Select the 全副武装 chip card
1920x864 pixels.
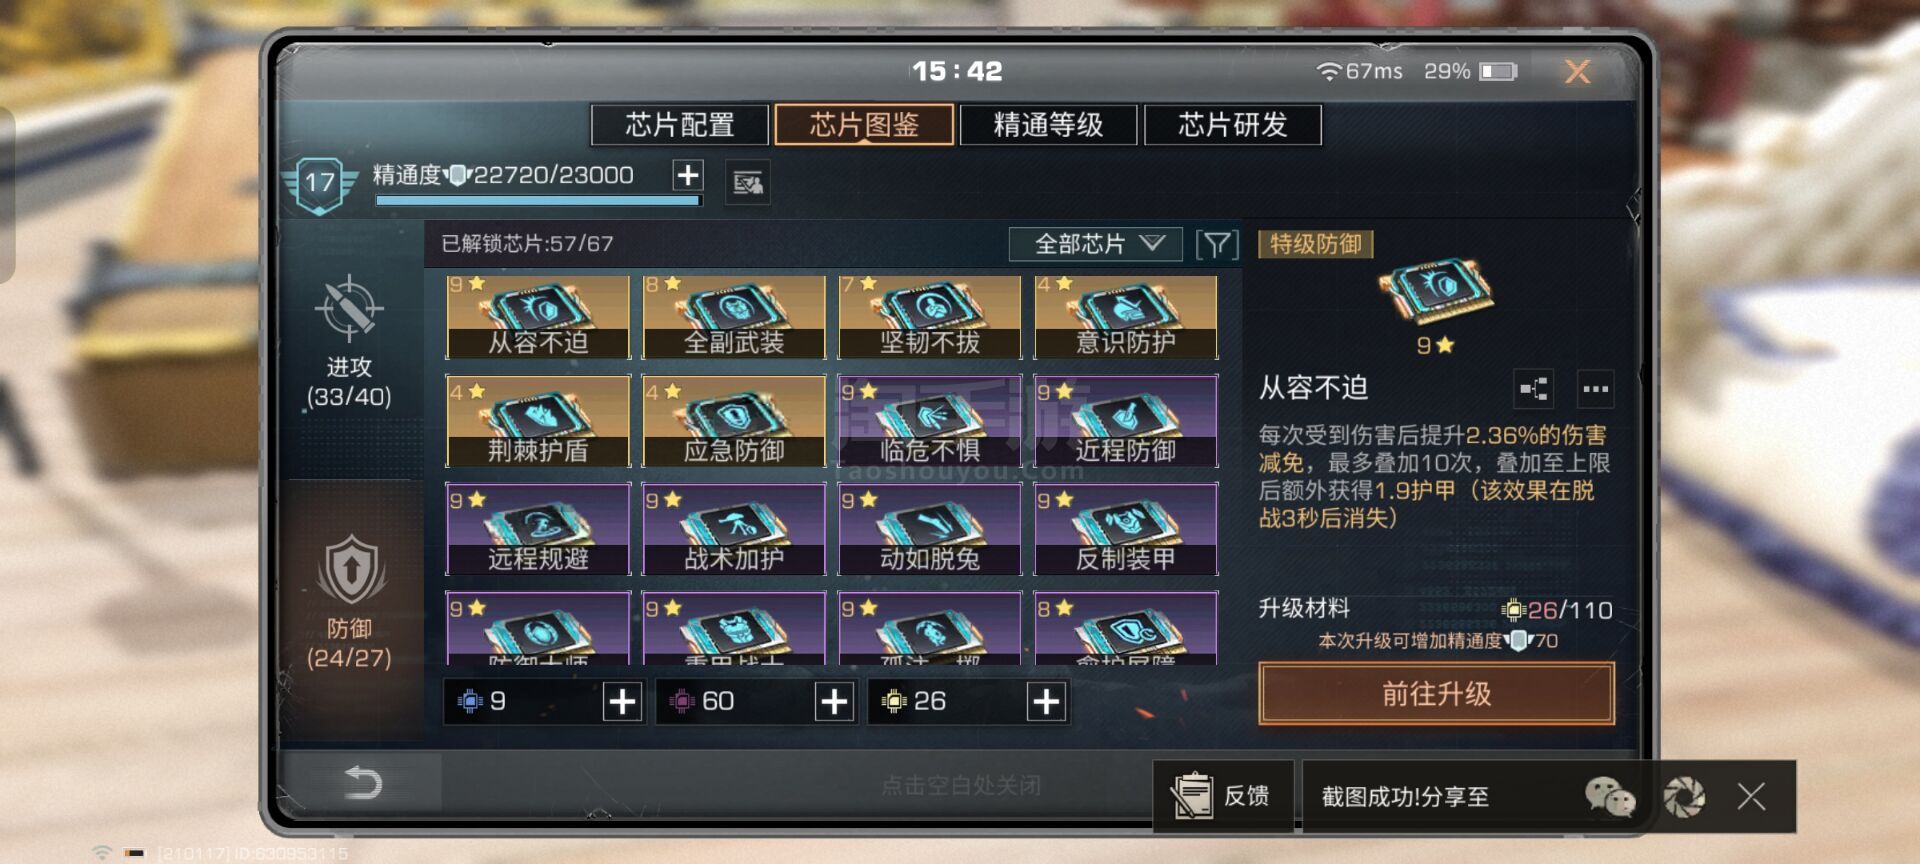pyautogui.click(x=734, y=317)
